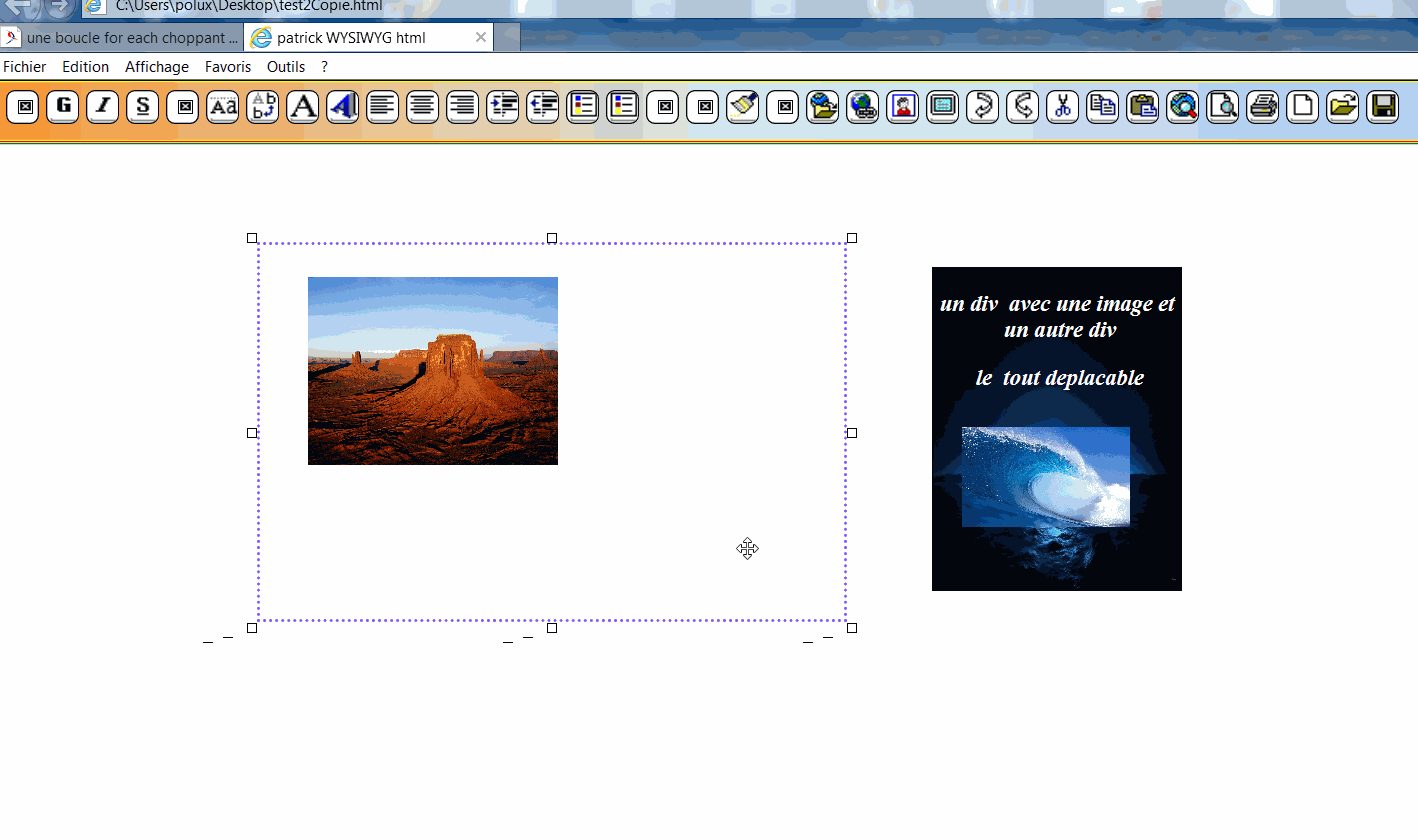Open the Affichage menu

click(157, 67)
